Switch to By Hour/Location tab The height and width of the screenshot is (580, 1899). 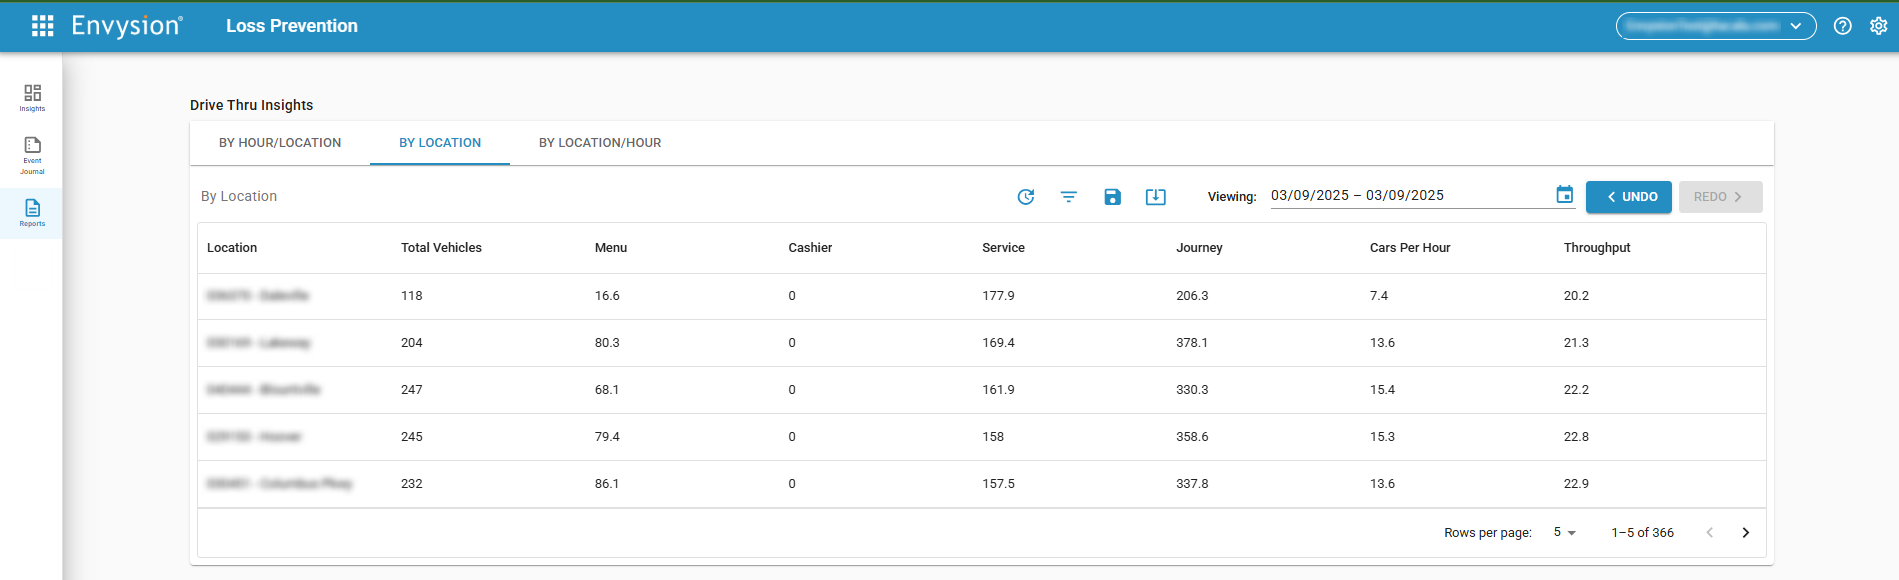click(x=280, y=143)
